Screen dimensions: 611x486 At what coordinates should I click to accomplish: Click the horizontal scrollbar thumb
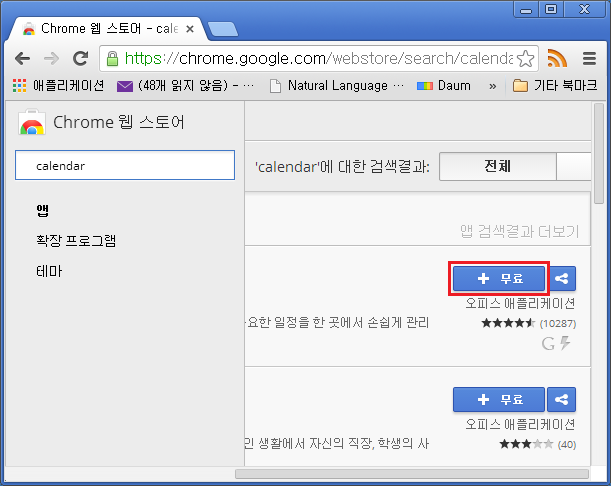coord(412,474)
